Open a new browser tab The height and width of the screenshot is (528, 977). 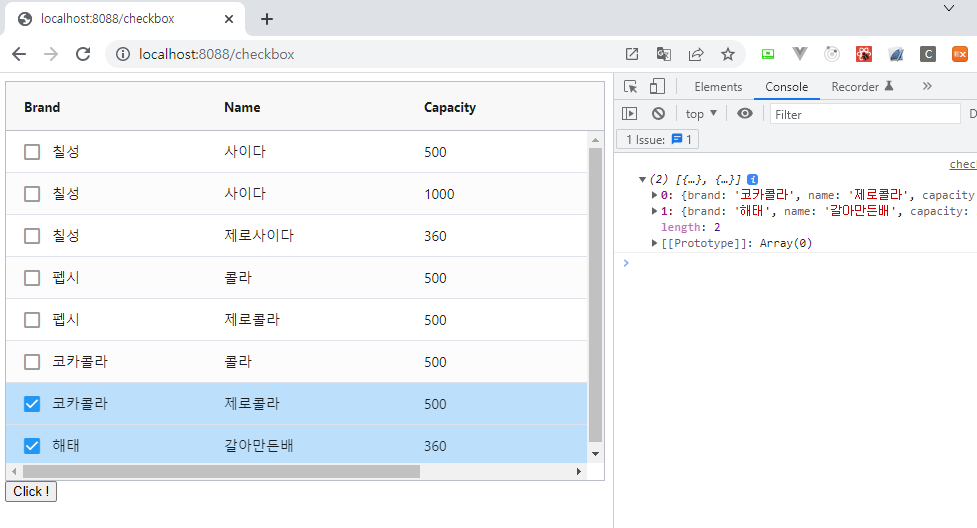coord(267,19)
